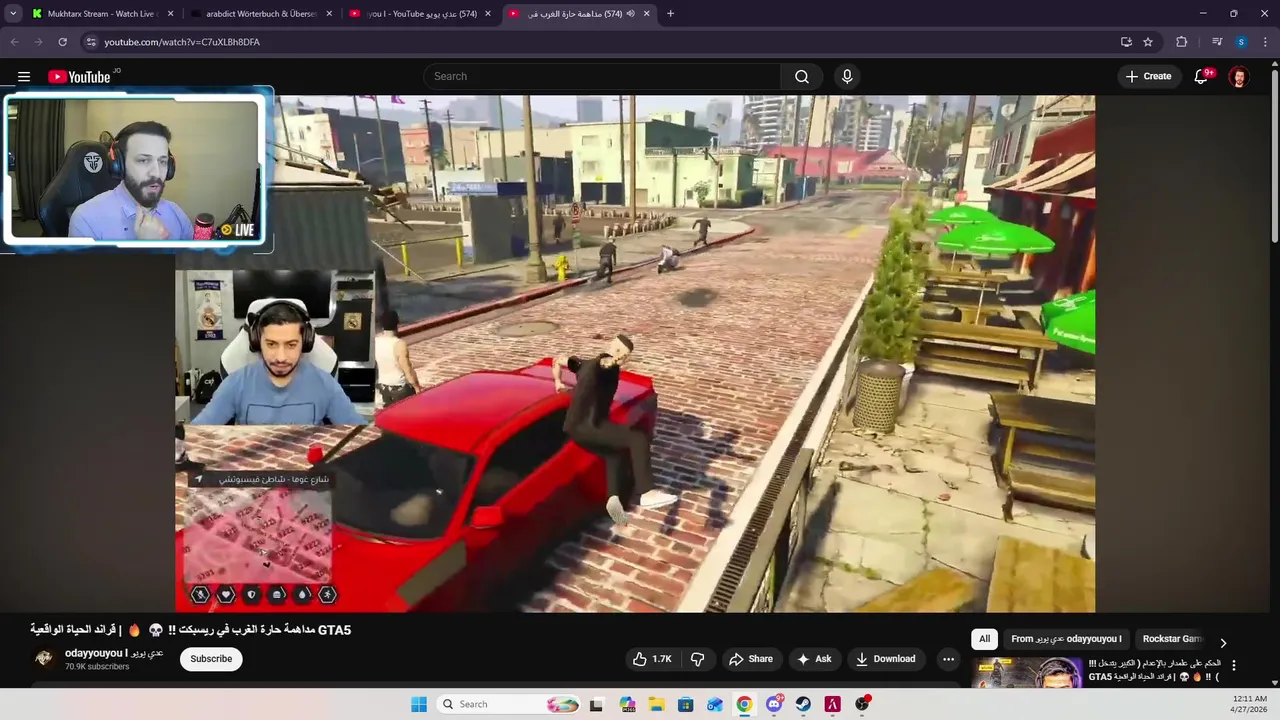Click the 70.9K subscribers text

pyautogui.click(x=97, y=667)
